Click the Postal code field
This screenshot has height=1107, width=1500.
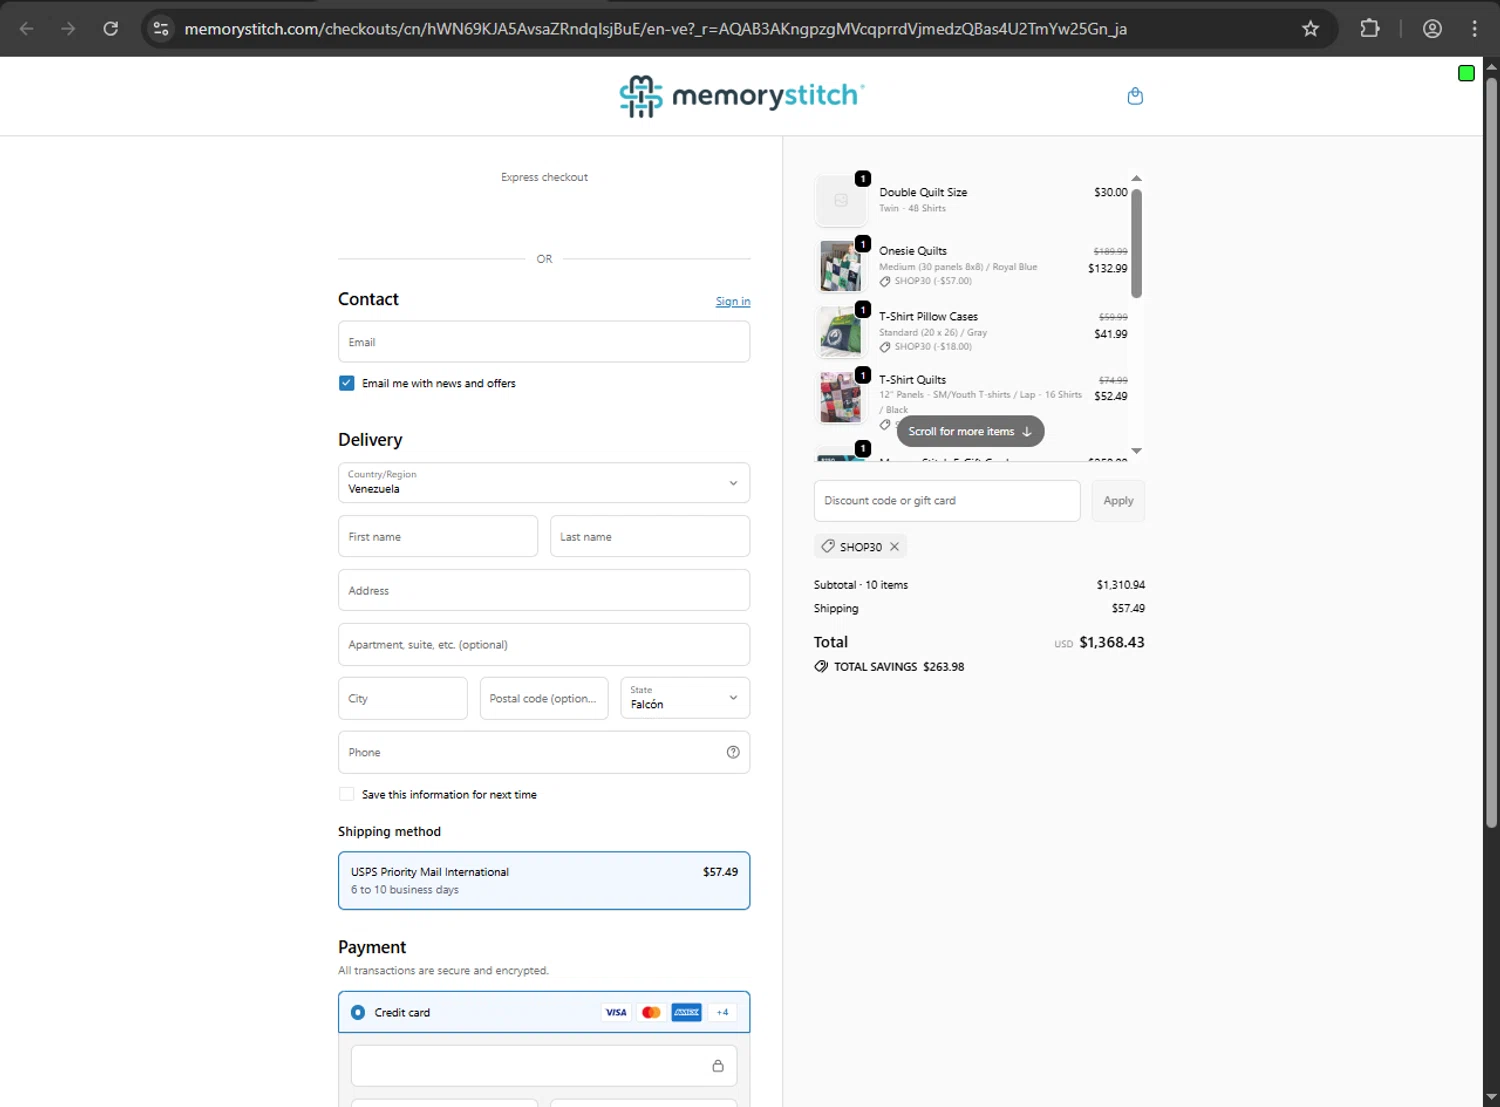coord(544,698)
